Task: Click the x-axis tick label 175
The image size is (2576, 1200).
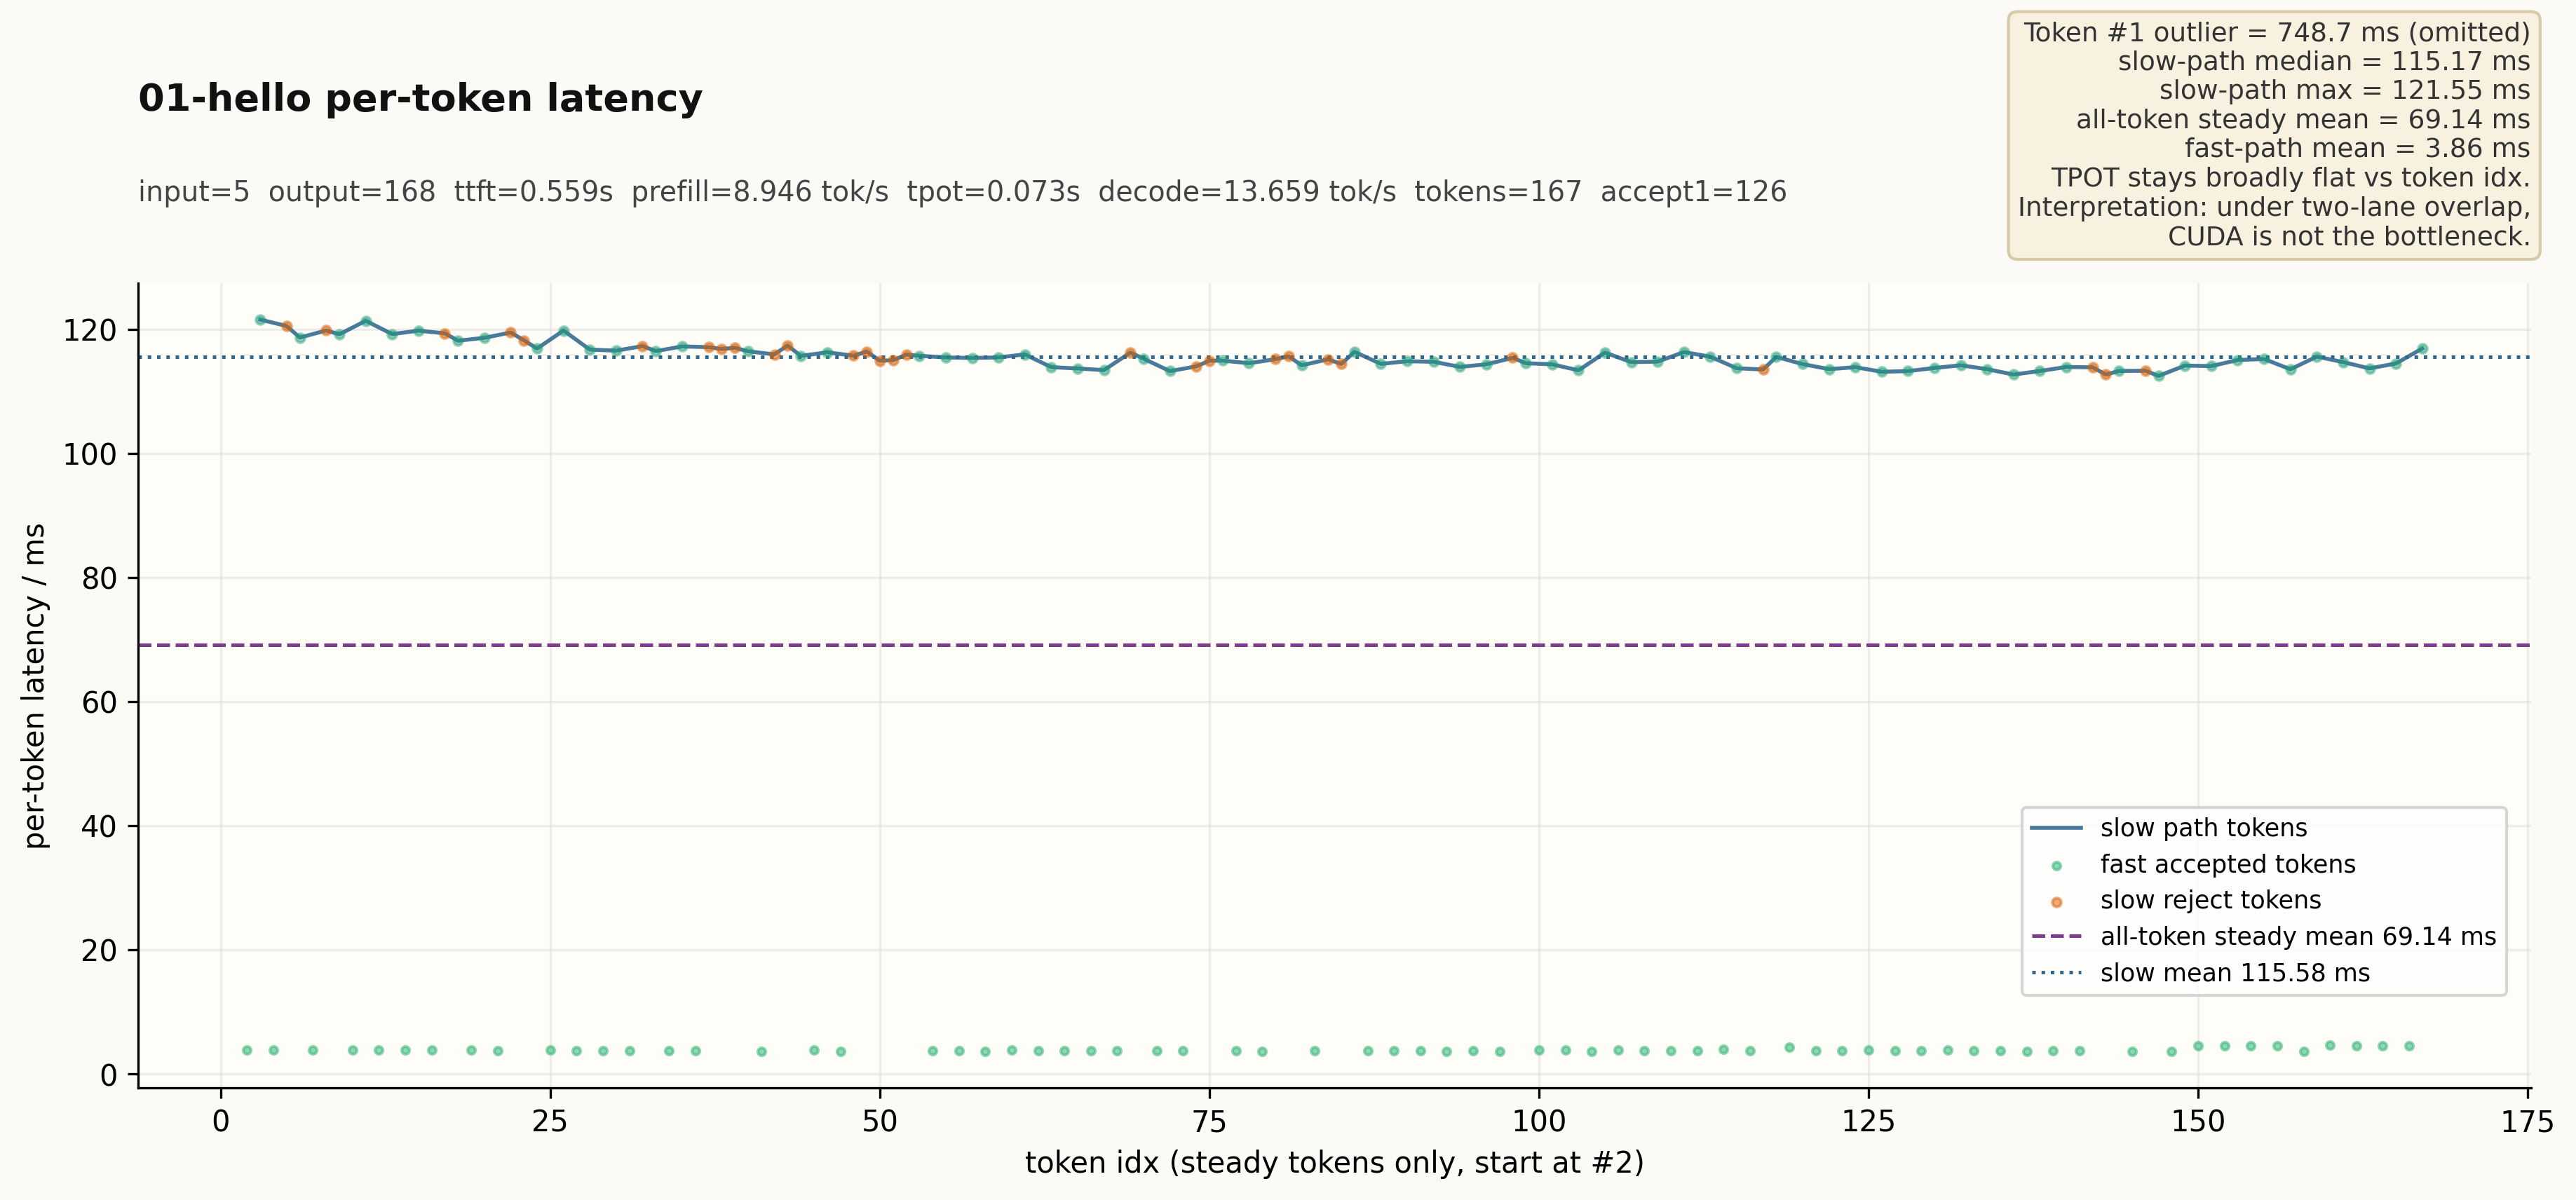Action: click(2527, 1122)
